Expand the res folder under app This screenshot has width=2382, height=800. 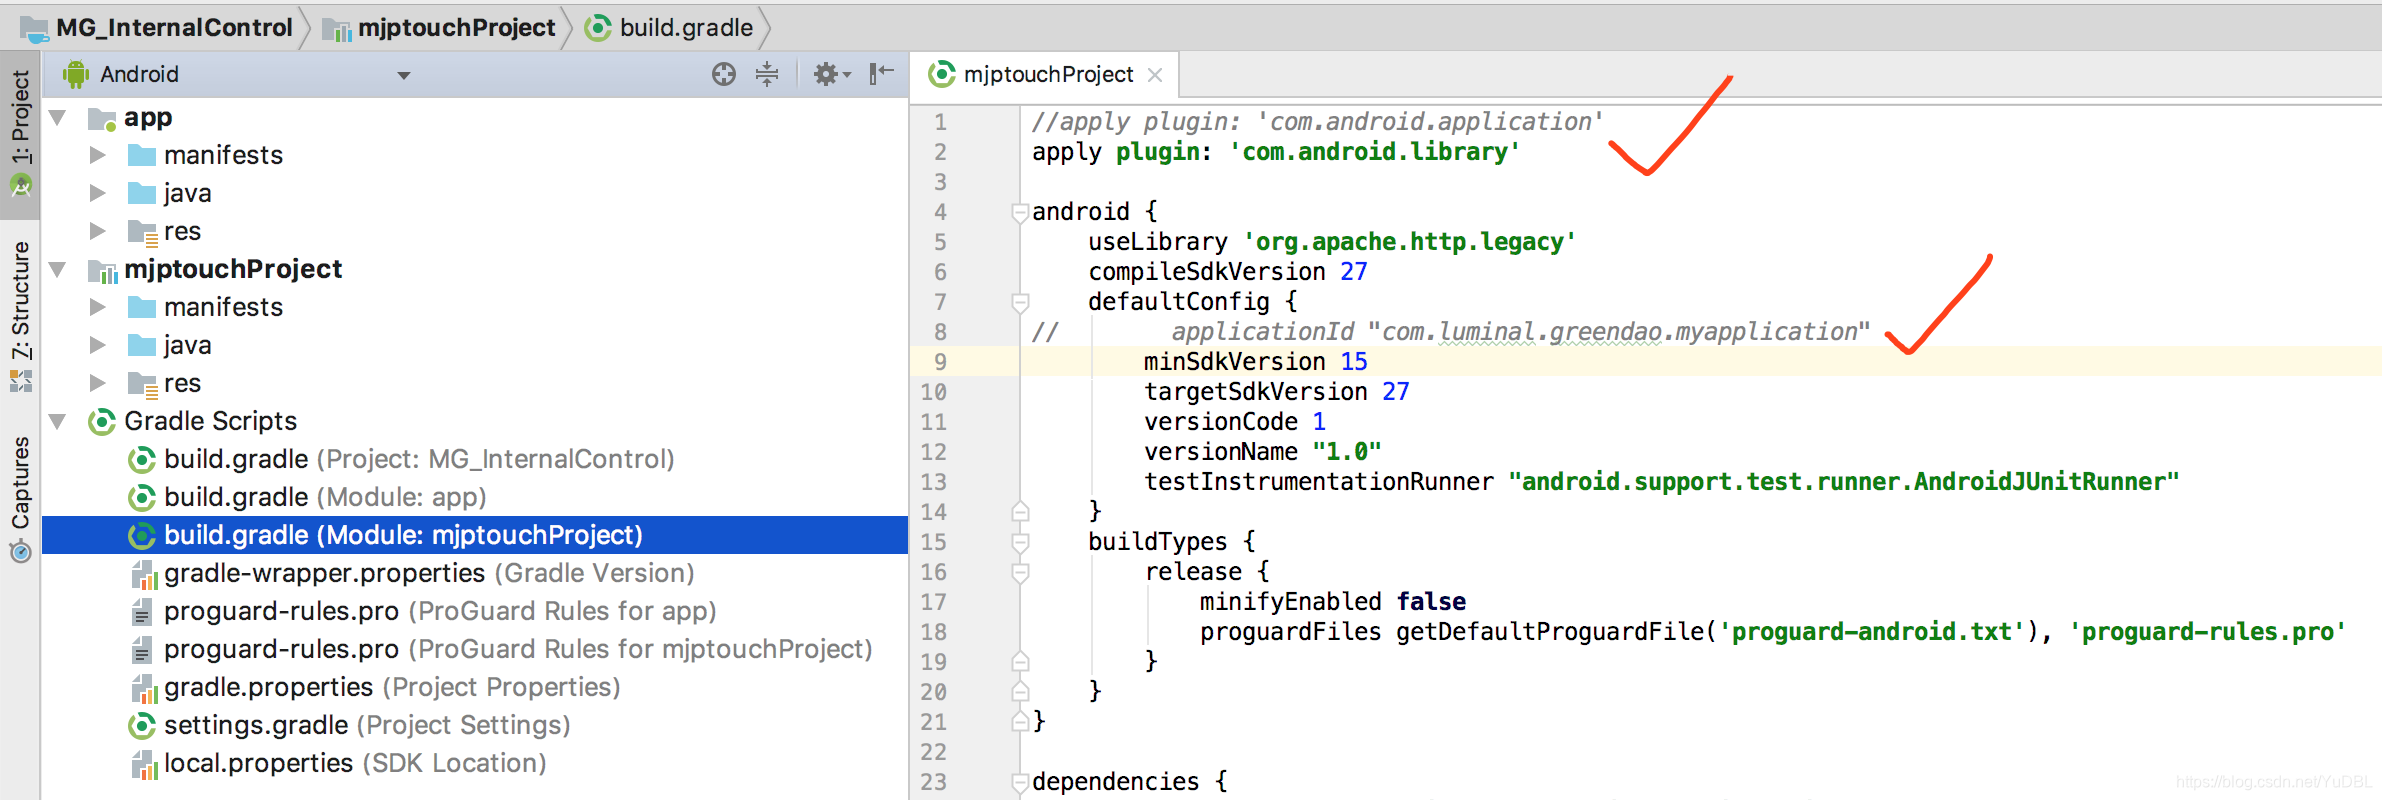(x=98, y=231)
